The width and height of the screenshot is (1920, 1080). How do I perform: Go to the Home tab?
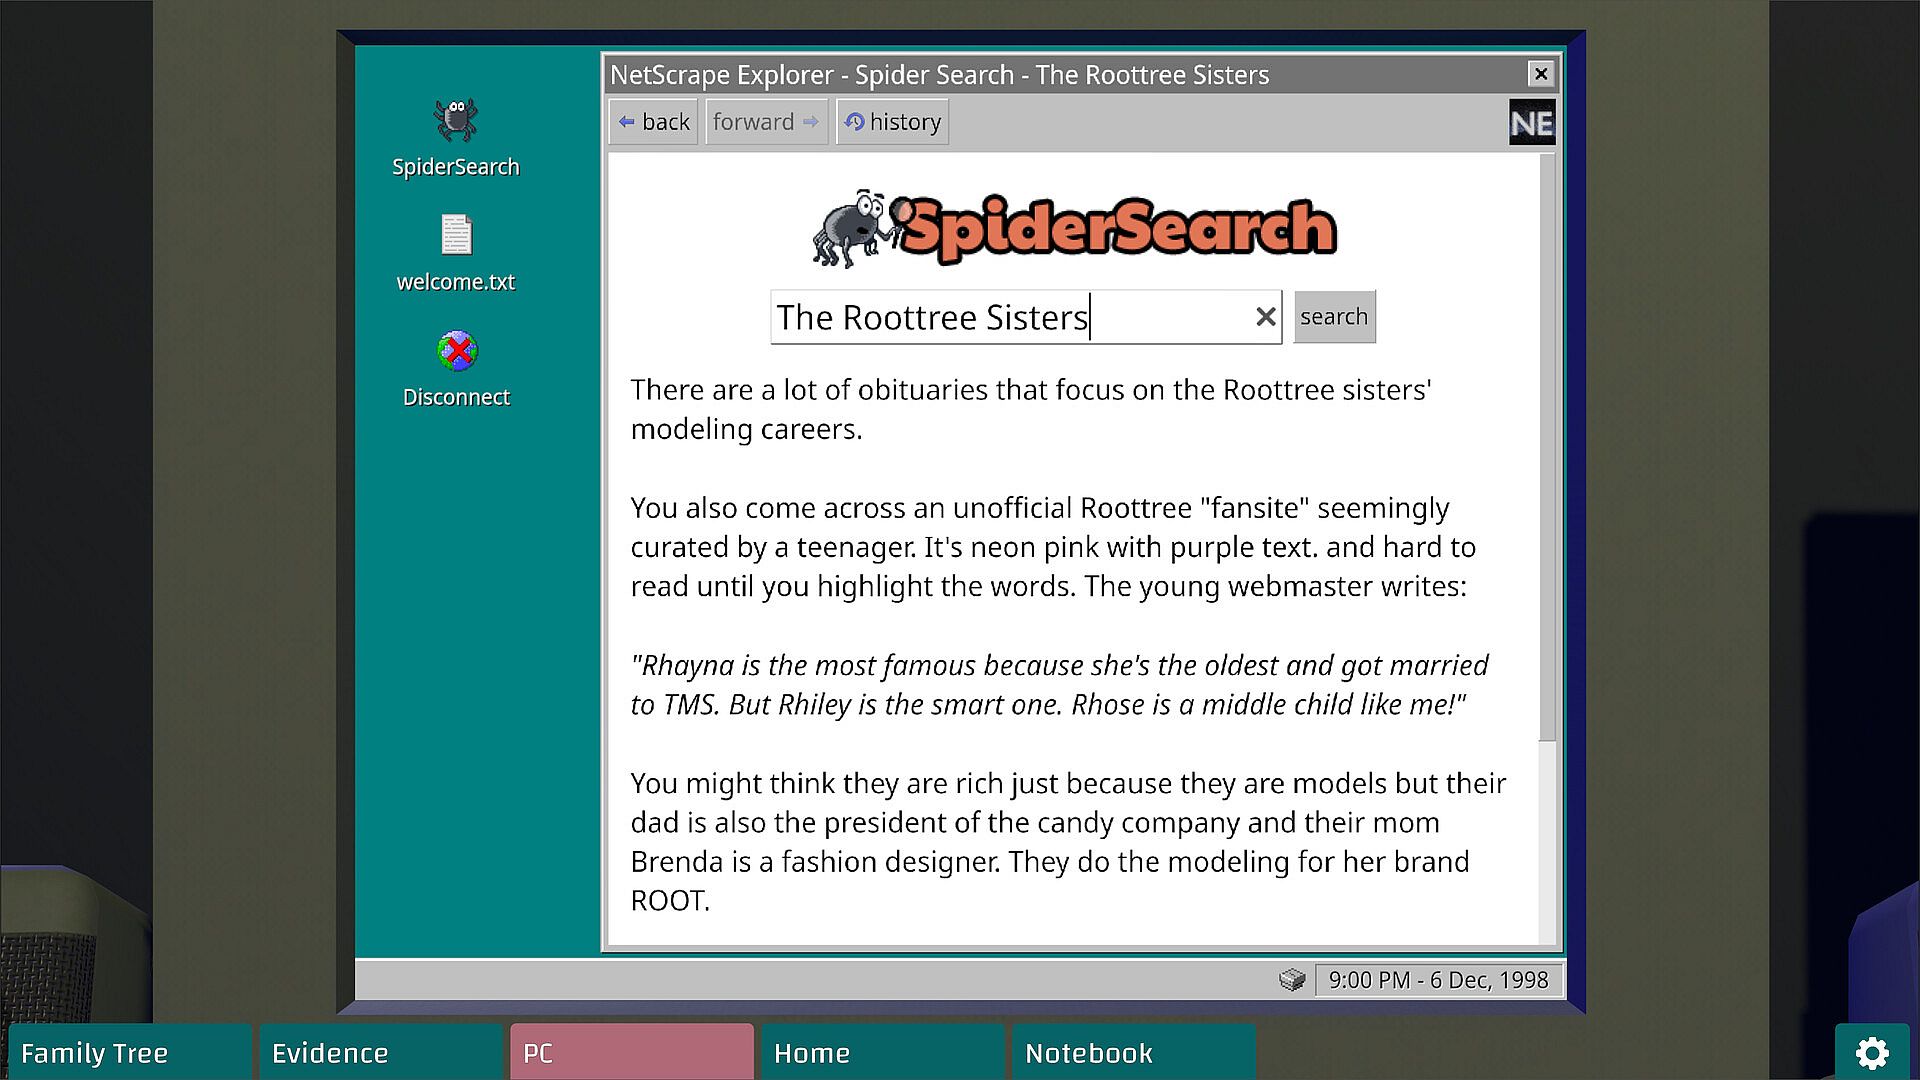(x=882, y=1052)
